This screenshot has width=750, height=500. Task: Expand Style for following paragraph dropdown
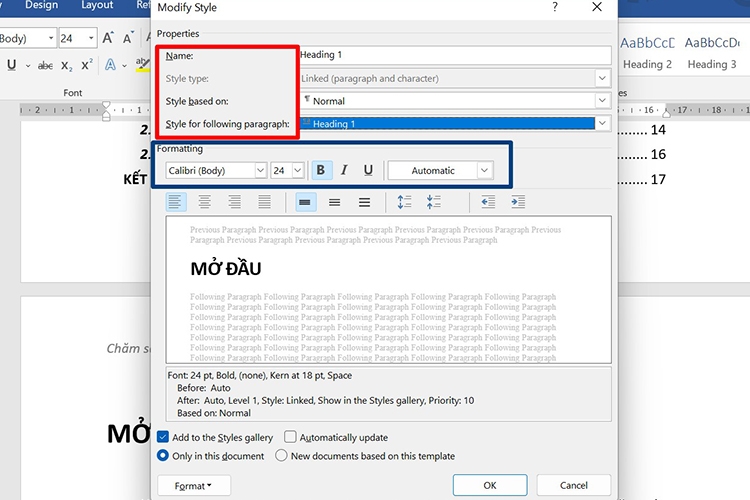pyautogui.click(x=602, y=123)
